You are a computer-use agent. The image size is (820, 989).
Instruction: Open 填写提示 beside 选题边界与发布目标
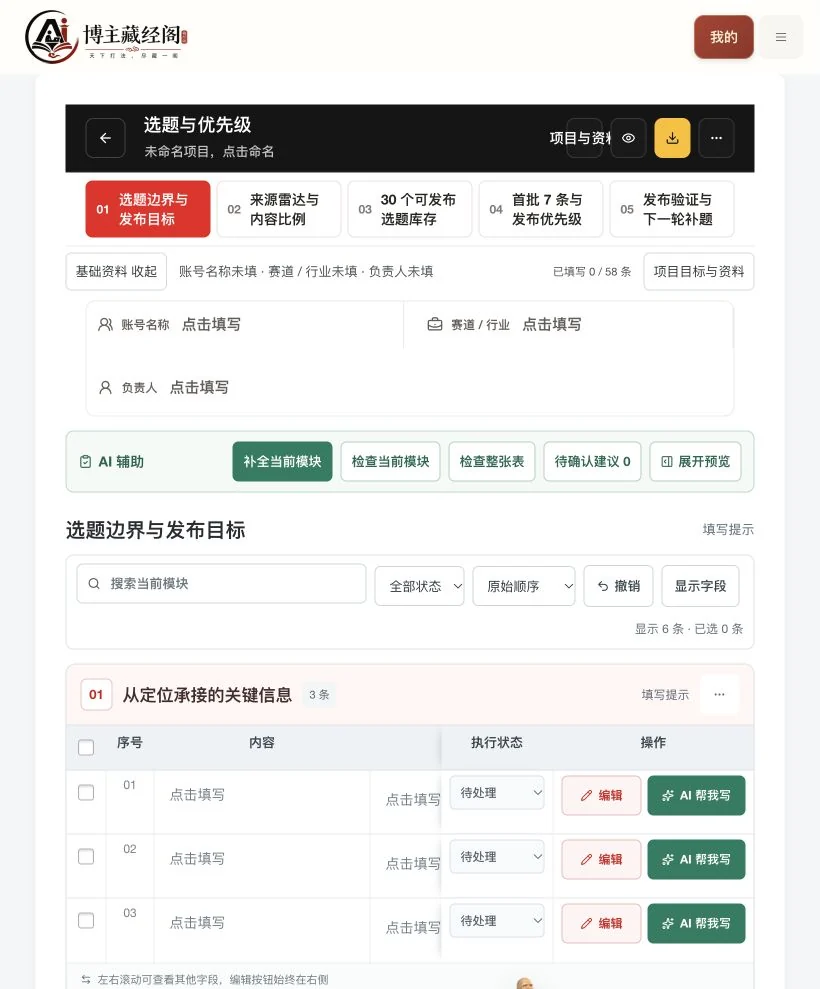click(729, 529)
